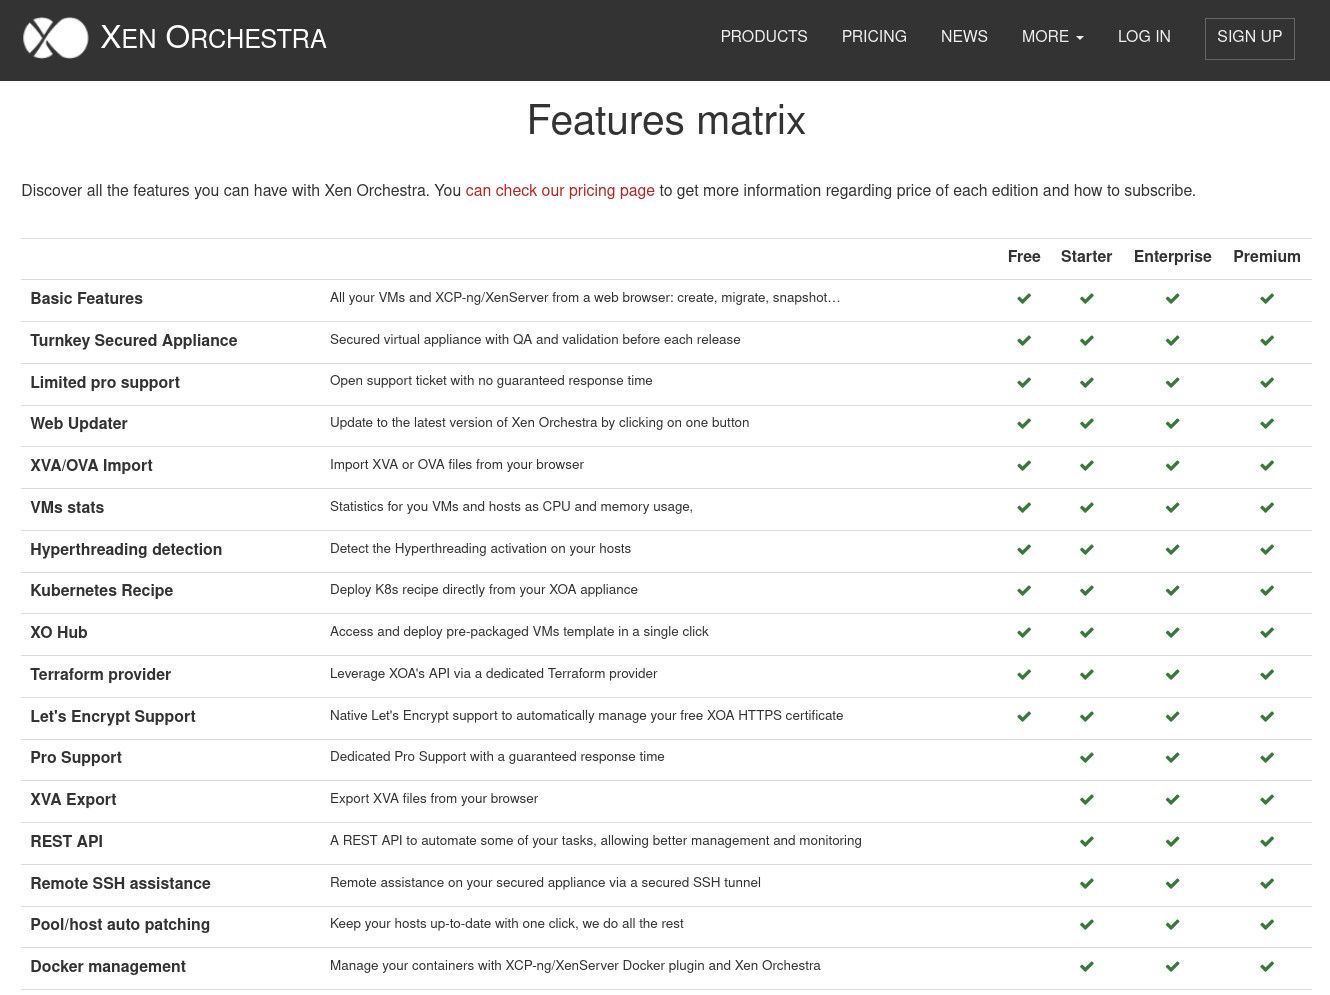Select the XVA/OVA Import label
The width and height of the screenshot is (1330, 995).
pos(91,466)
